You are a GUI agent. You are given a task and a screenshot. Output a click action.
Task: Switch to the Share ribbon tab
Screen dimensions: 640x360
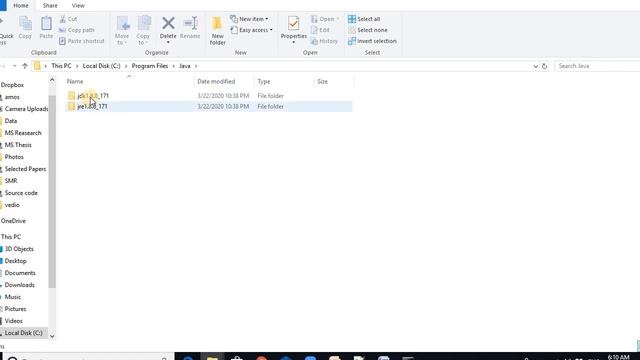click(50, 5)
